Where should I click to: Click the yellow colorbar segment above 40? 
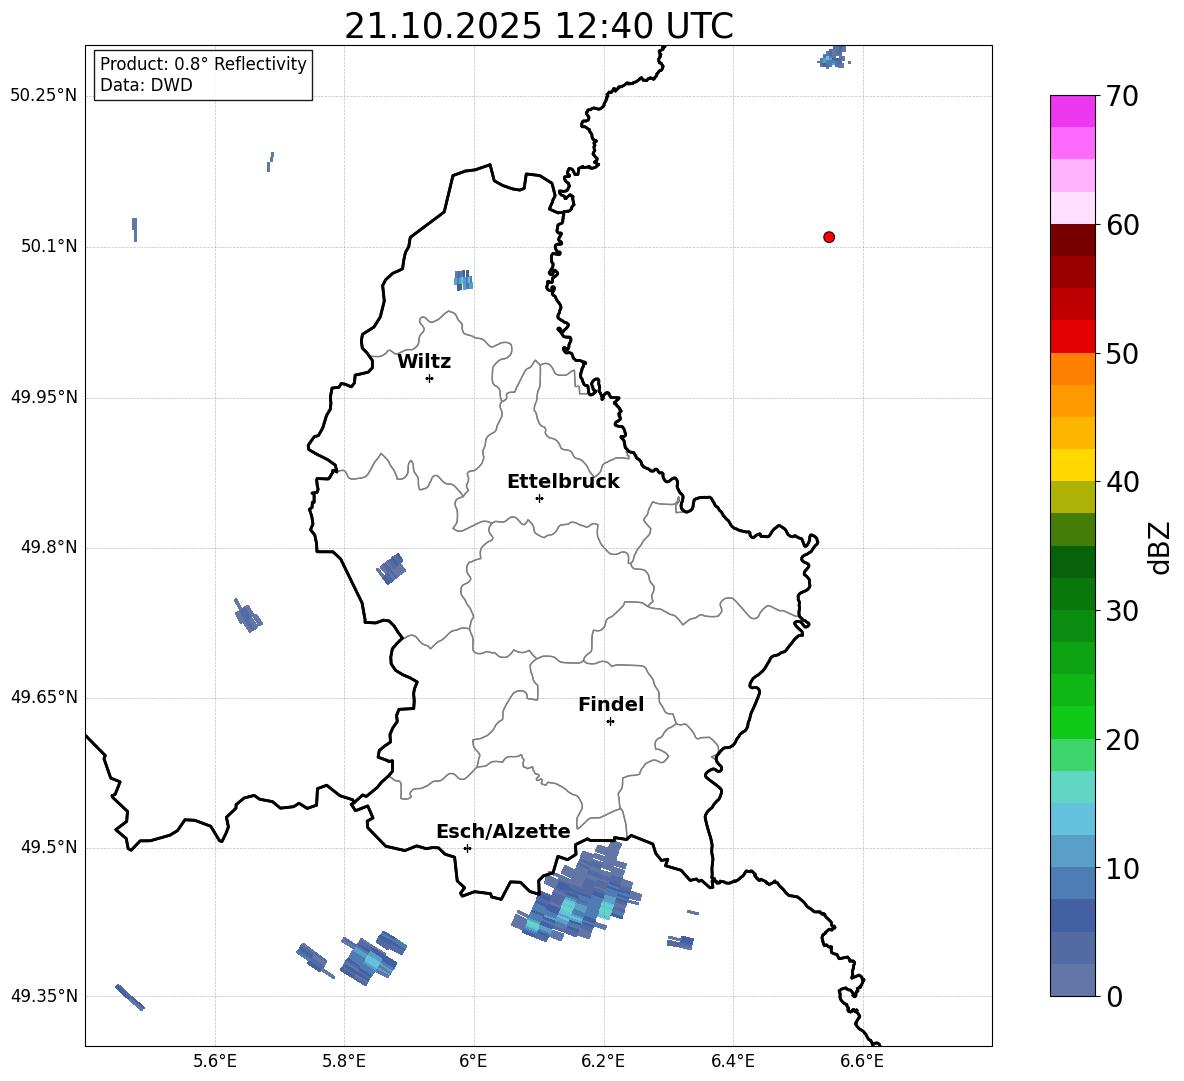1072,465
